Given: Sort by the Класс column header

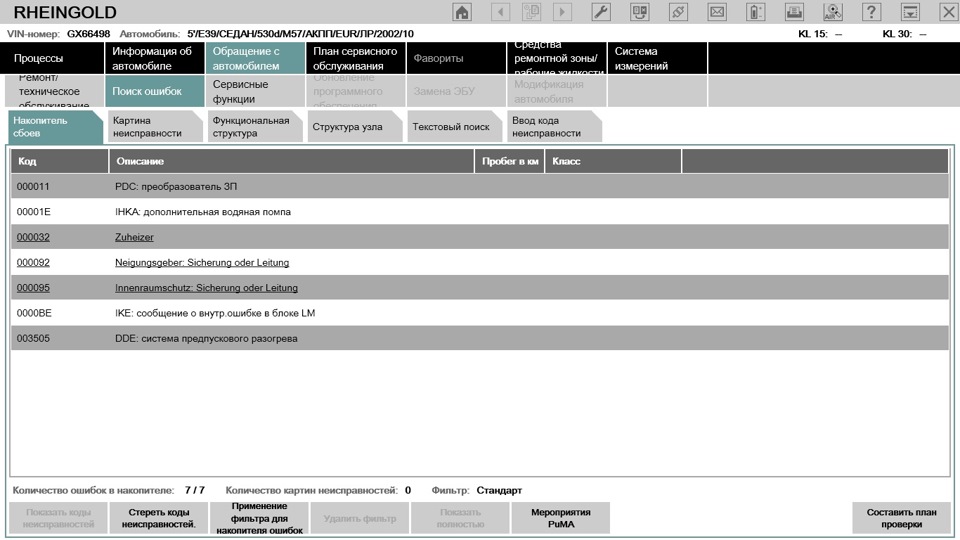Looking at the screenshot, I should (x=613, y=161).
